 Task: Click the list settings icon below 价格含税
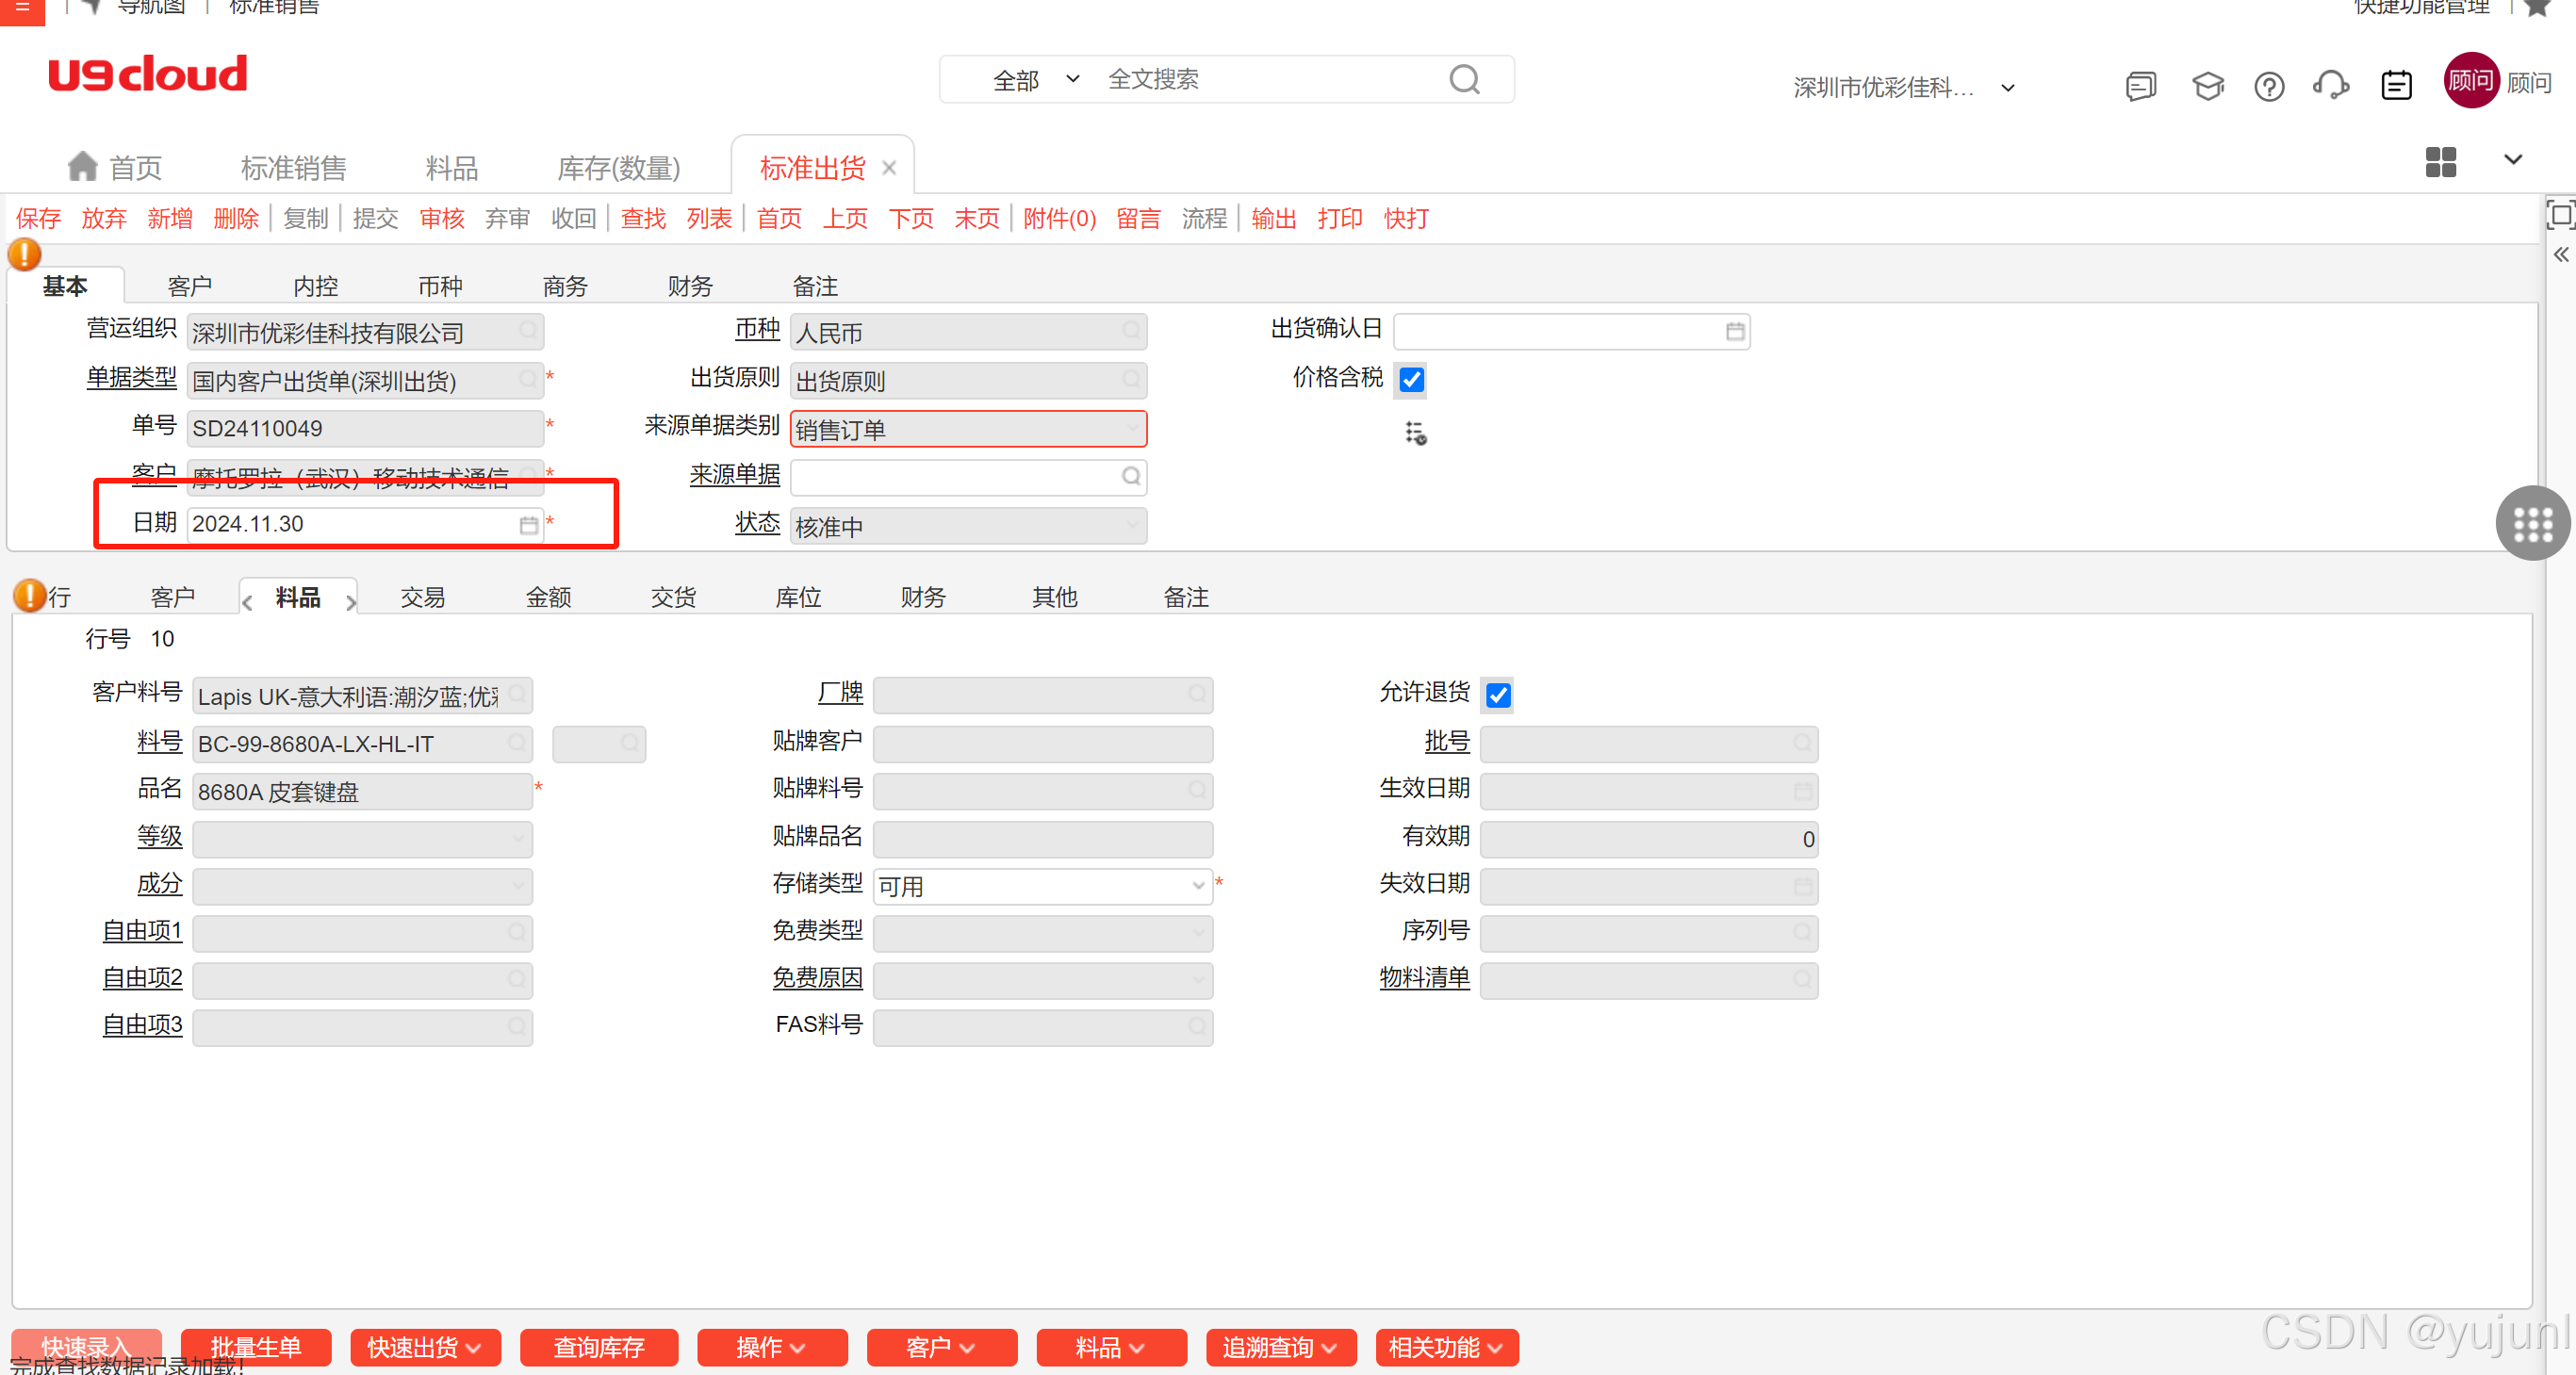1415,433
